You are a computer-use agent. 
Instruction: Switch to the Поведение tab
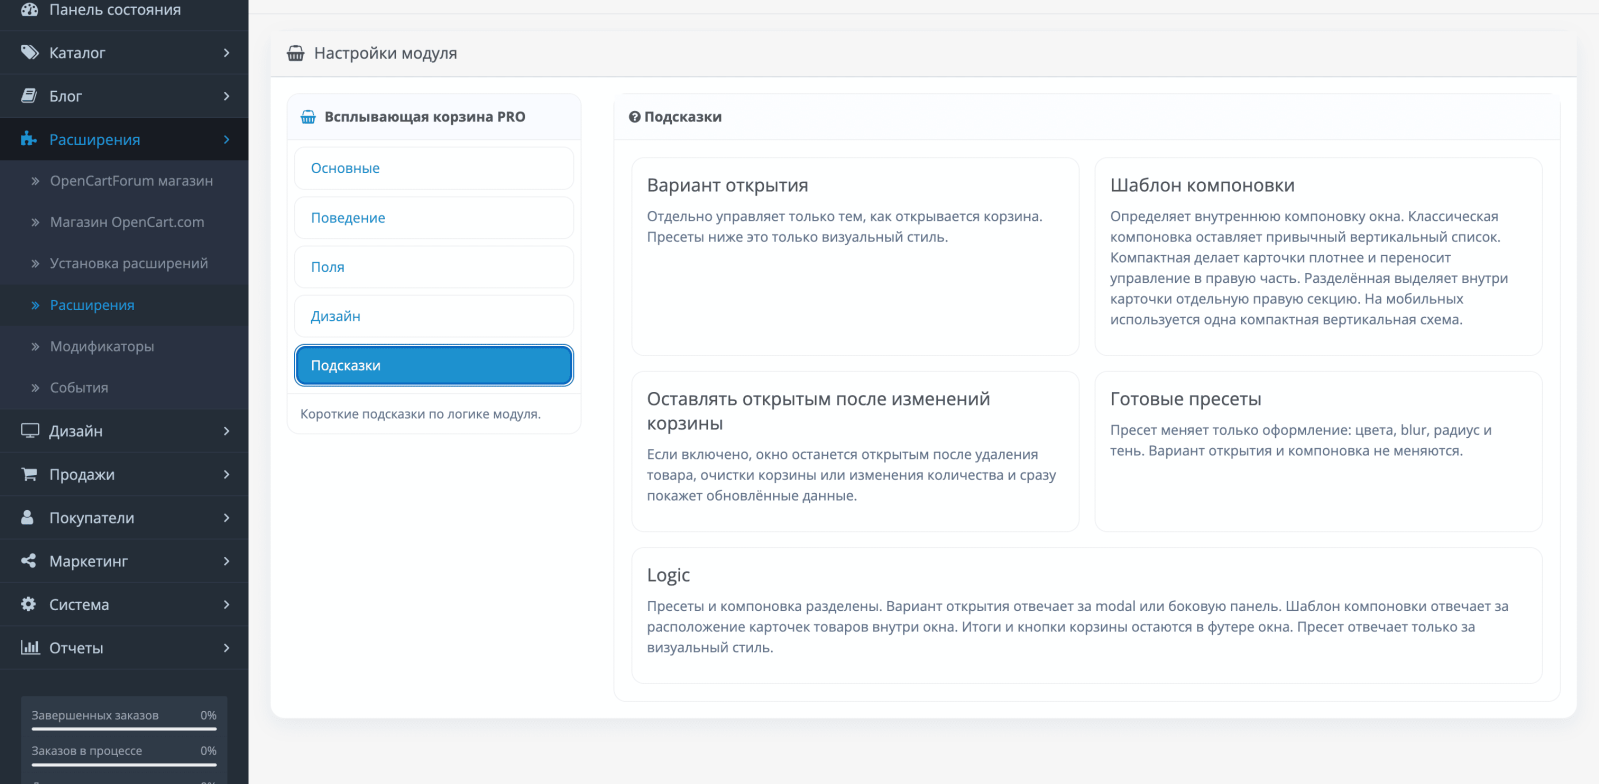tap(434, 217)
